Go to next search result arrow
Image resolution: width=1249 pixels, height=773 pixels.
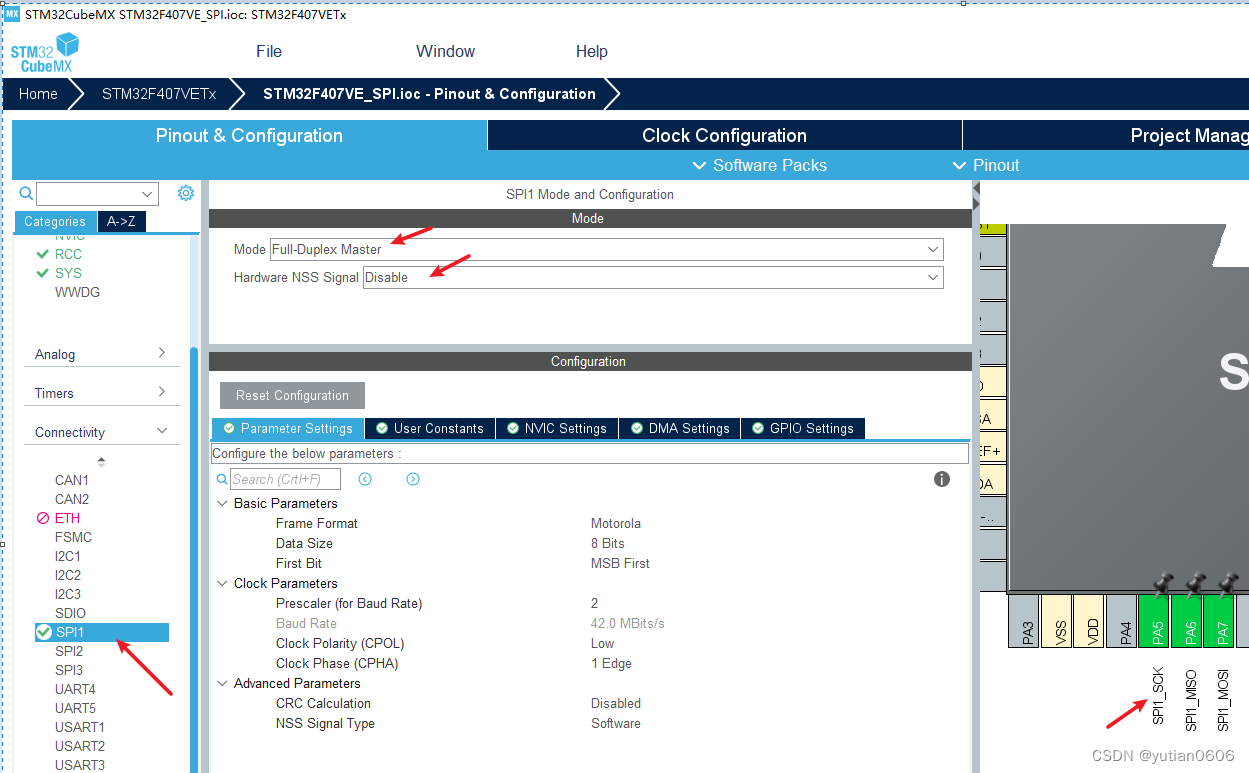point(413,479)
